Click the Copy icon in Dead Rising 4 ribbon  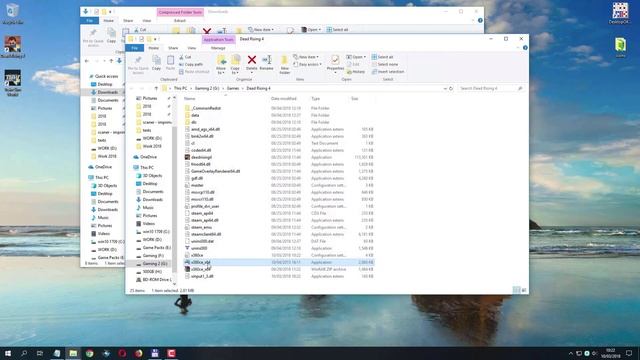pos(156,63)
